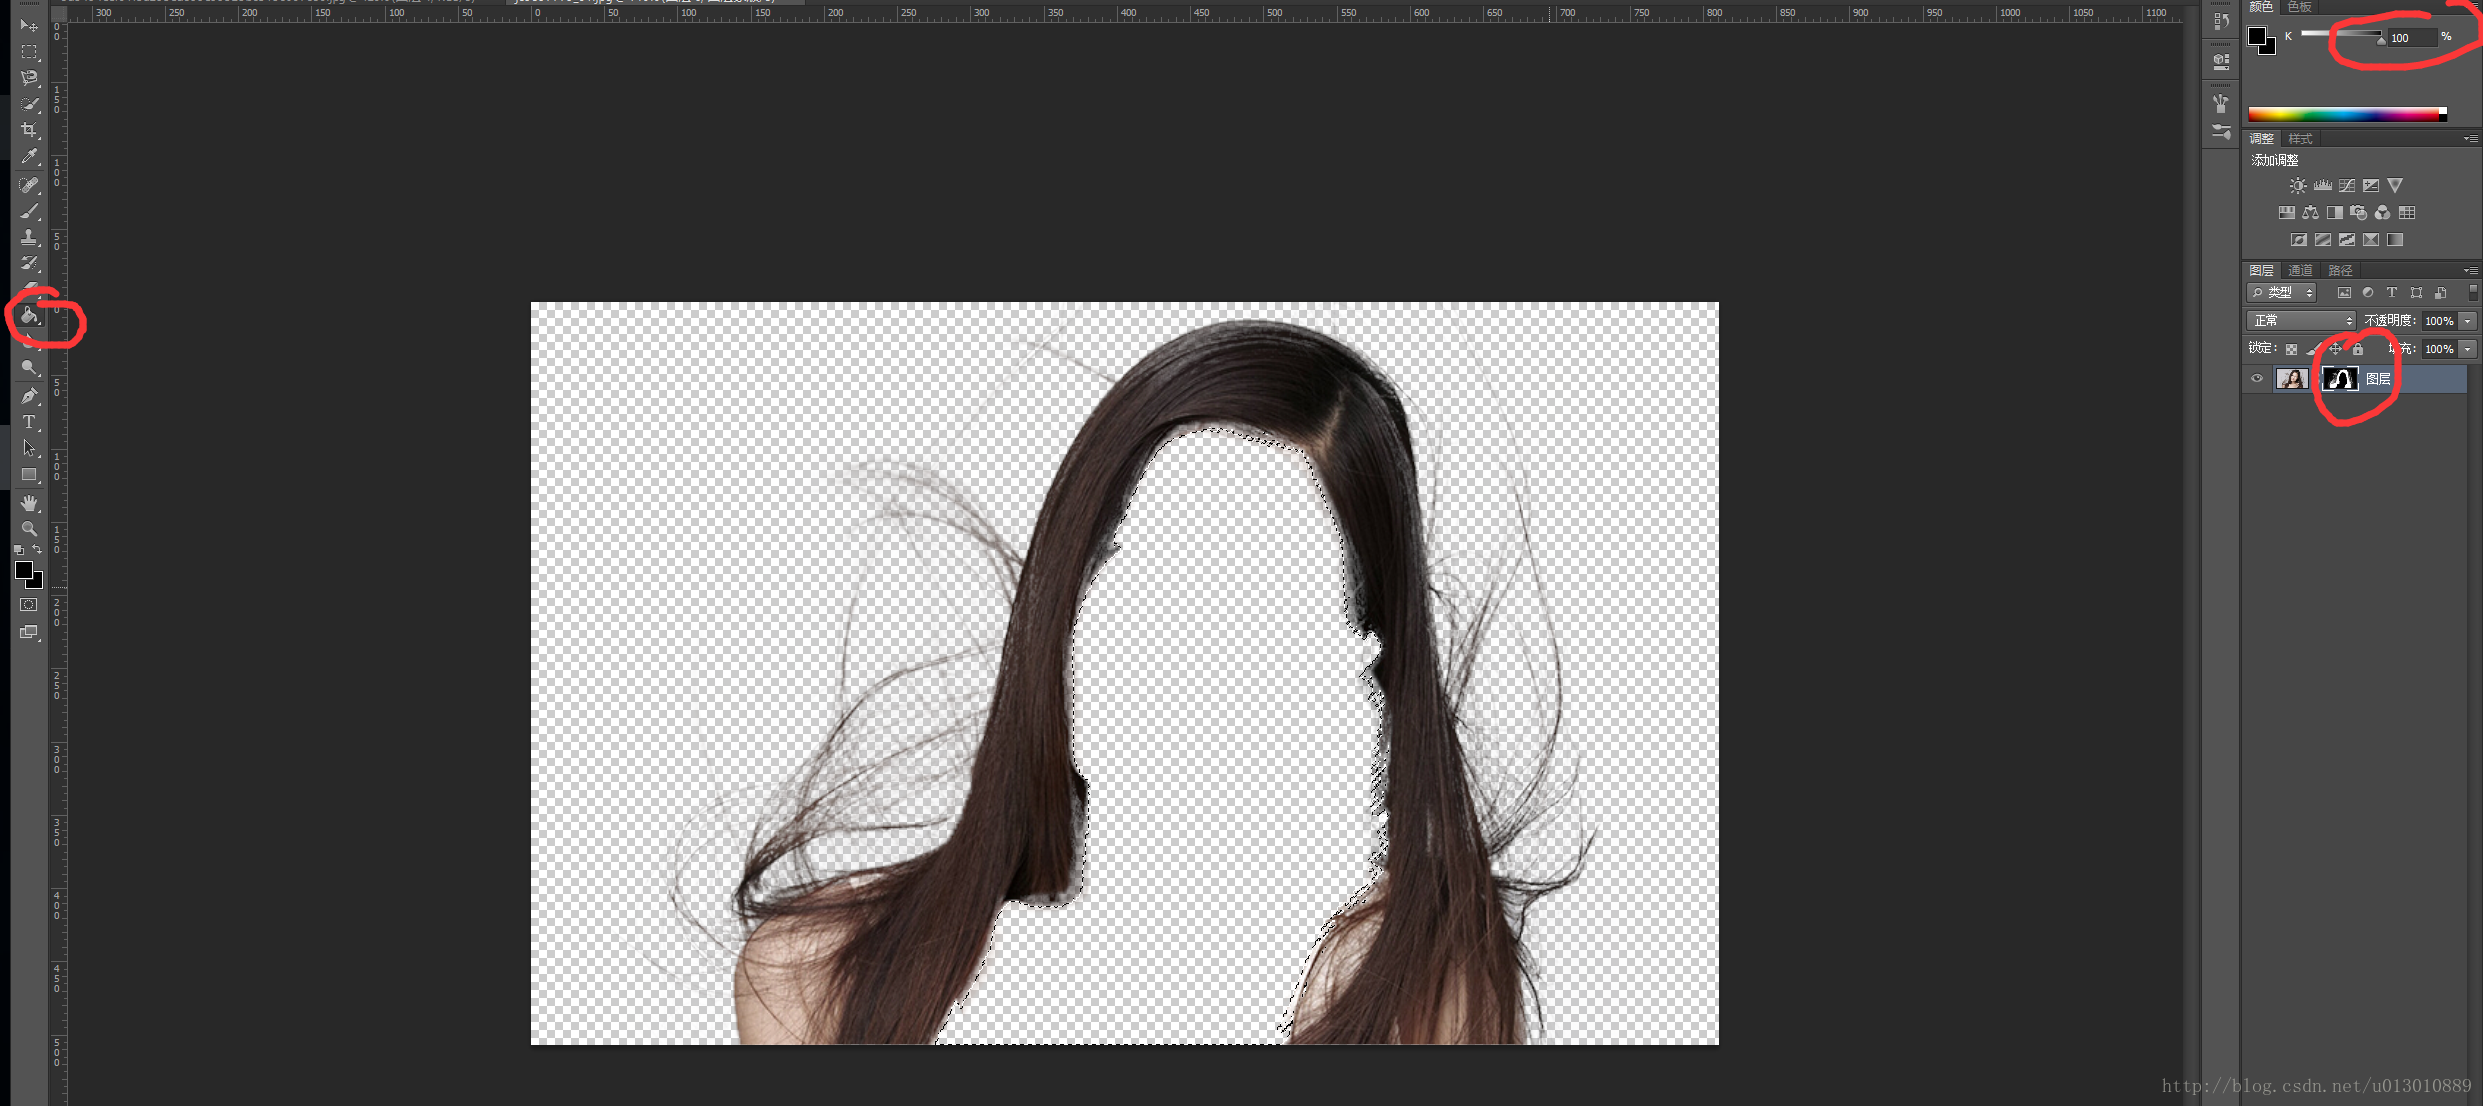Viewport: 2483px width, 1106px height.
Task: Select the Move tool
Action: (29, 25)
